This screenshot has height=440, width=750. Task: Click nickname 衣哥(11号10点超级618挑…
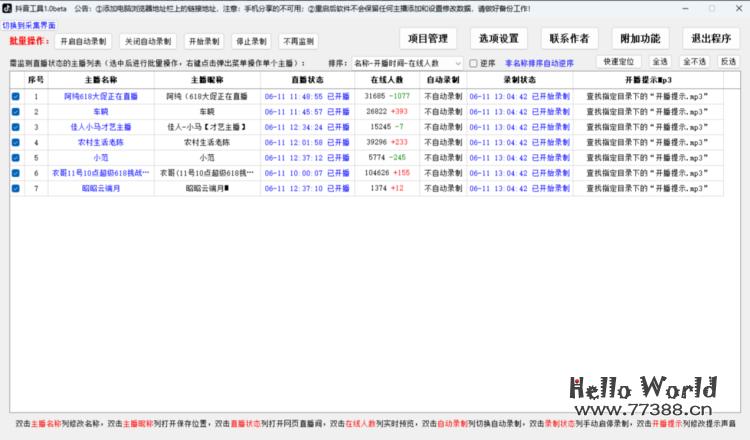pos(207,173)
